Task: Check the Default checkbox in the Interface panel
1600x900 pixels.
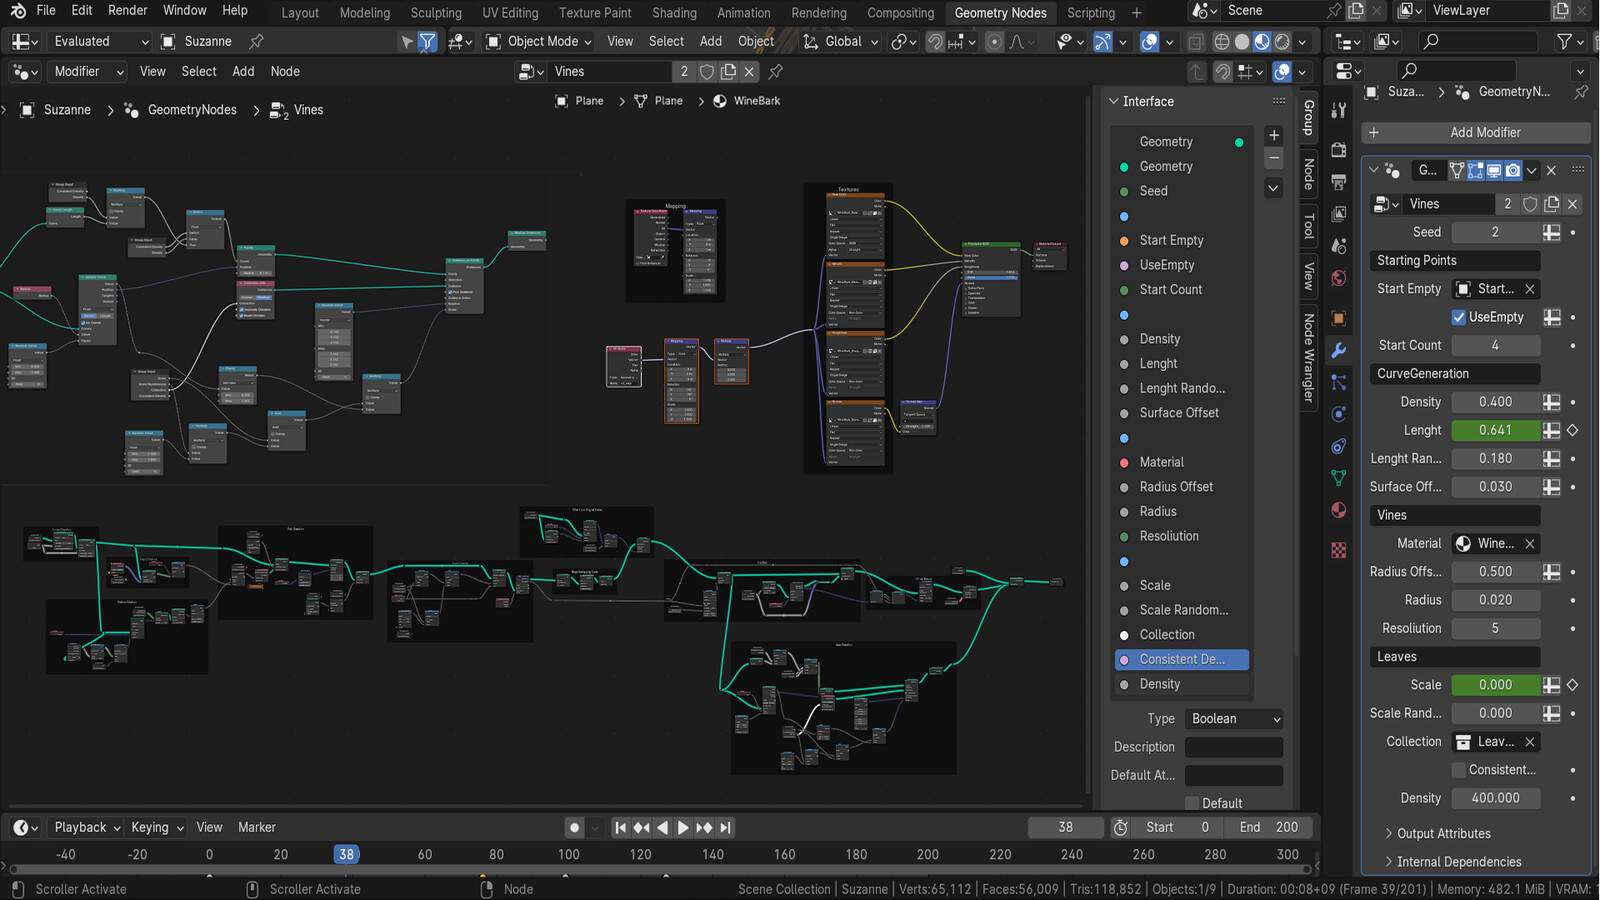Action: coord(1192,803)
